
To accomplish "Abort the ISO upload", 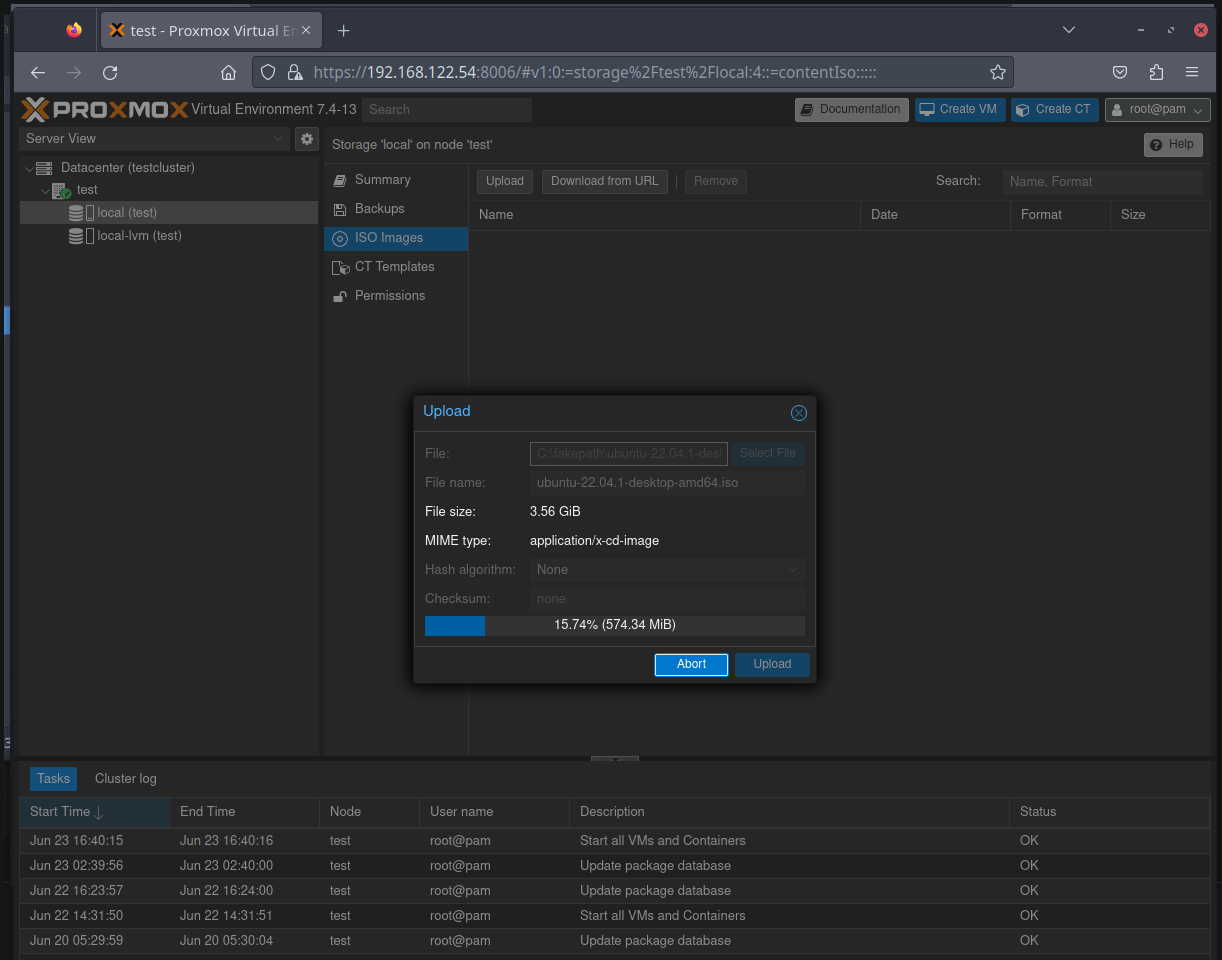I will [691, 664].
